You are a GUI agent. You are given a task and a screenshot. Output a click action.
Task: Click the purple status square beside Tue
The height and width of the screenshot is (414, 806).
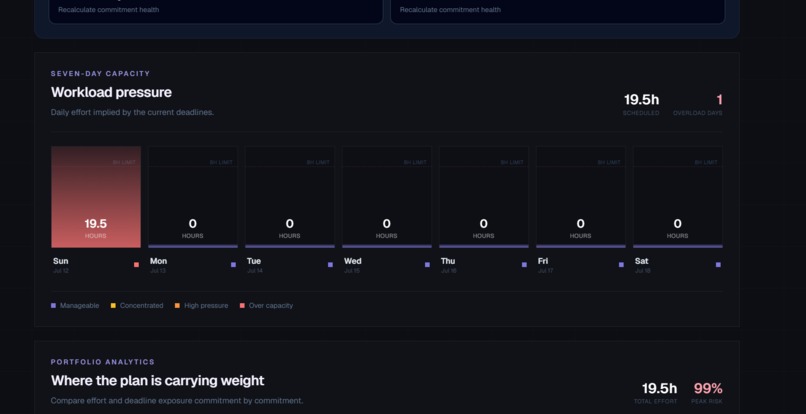(x=331, y=265)
